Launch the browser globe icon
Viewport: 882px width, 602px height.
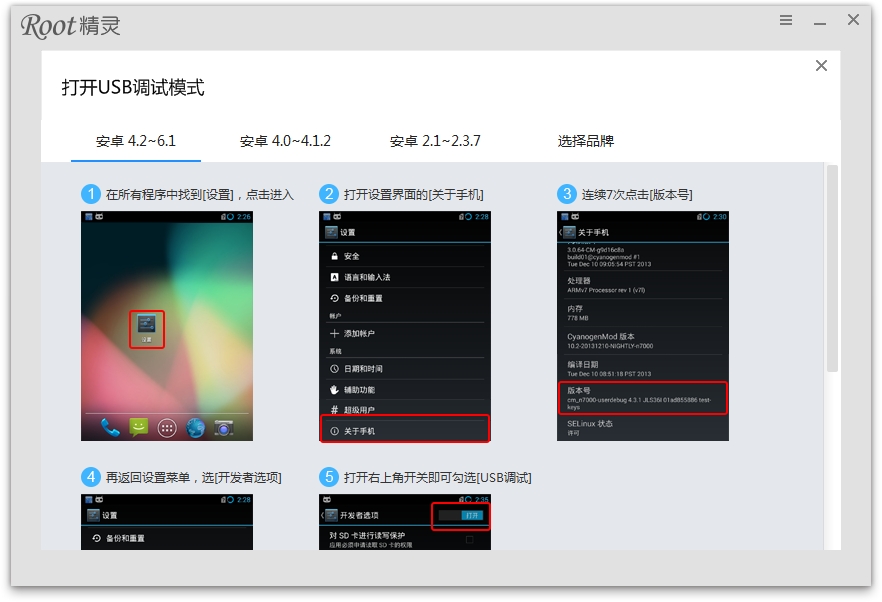click(196, 427)
